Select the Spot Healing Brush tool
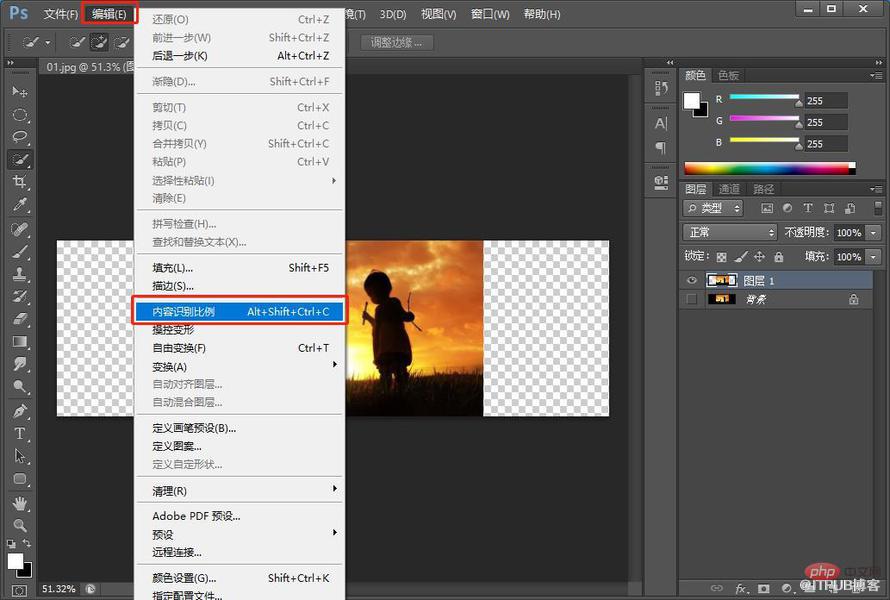Viewport: 890px width, 600px height. 20,229
